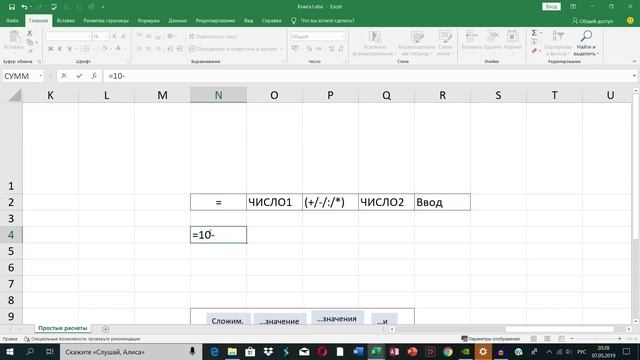Image resolution: width=640 pixels, height=360 pixels.
Task: Activate the microphone in Alice search box
Action: [192, 351]
